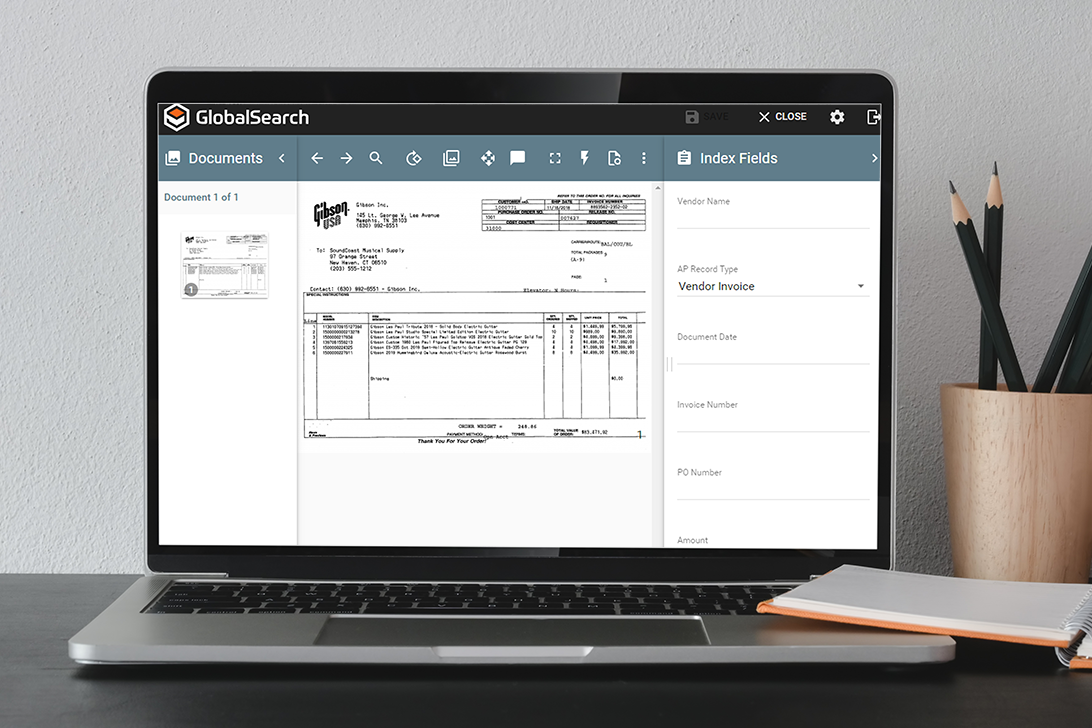Open the page thumbnails view

point(451,158)
